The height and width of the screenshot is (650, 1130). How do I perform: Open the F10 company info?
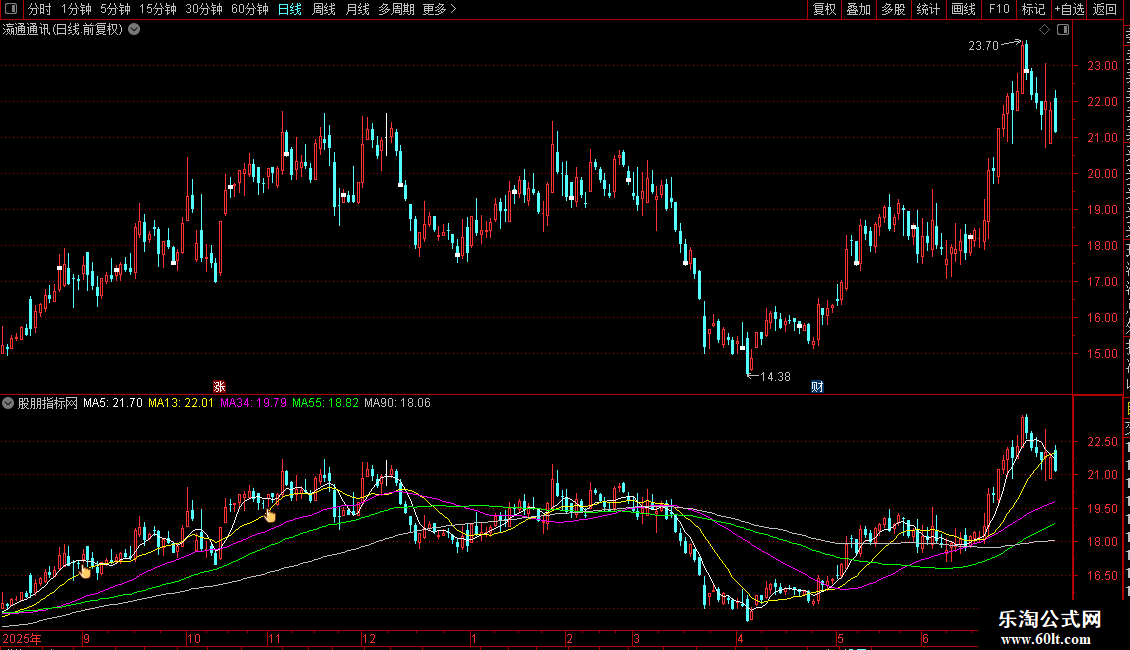click(x=999, y=9)
